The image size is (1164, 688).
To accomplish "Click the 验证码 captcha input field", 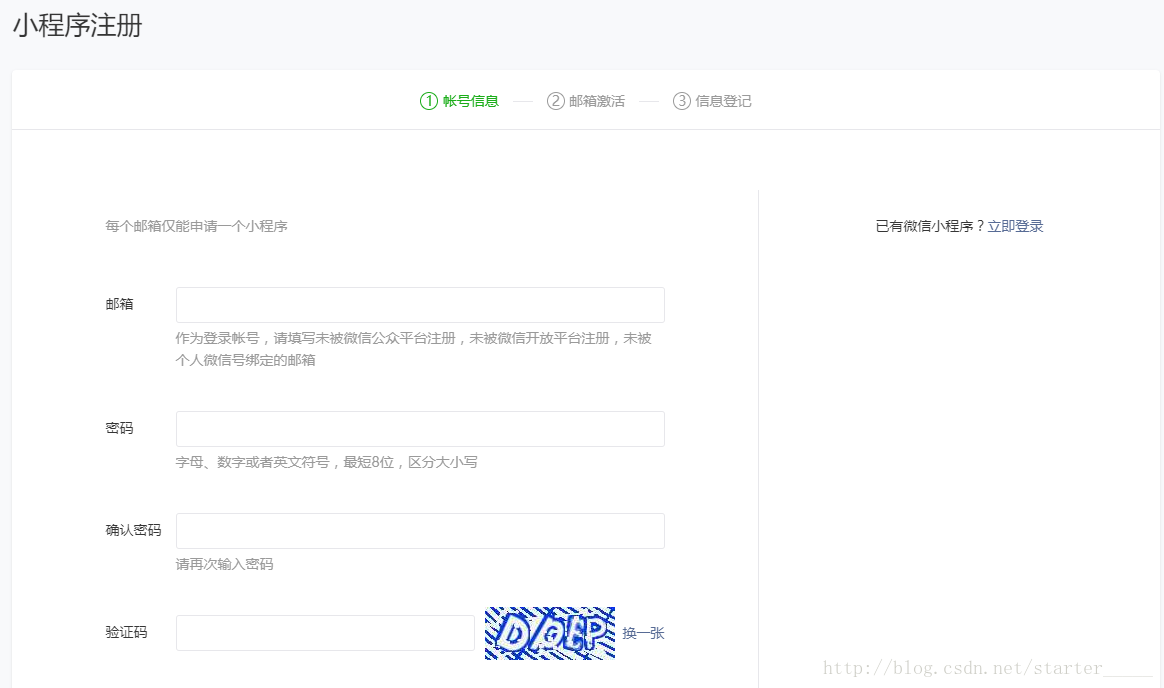I will pyautogui.click(x=325, y=633).
